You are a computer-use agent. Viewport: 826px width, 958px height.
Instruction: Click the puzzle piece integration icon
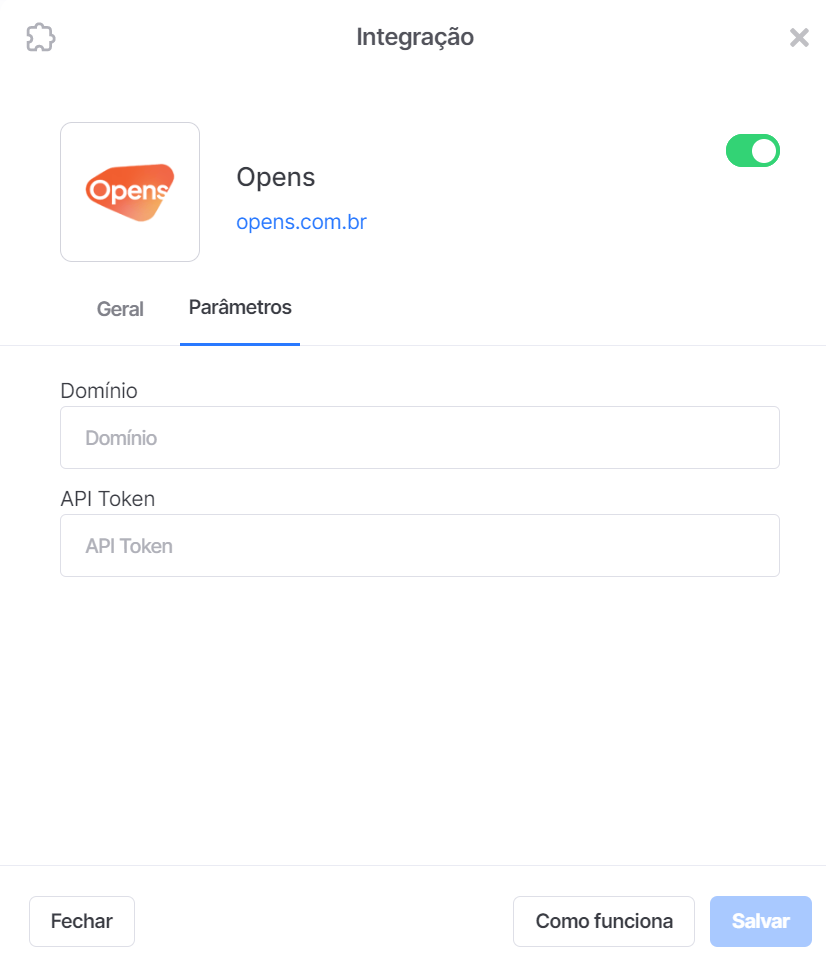point(41,37)
